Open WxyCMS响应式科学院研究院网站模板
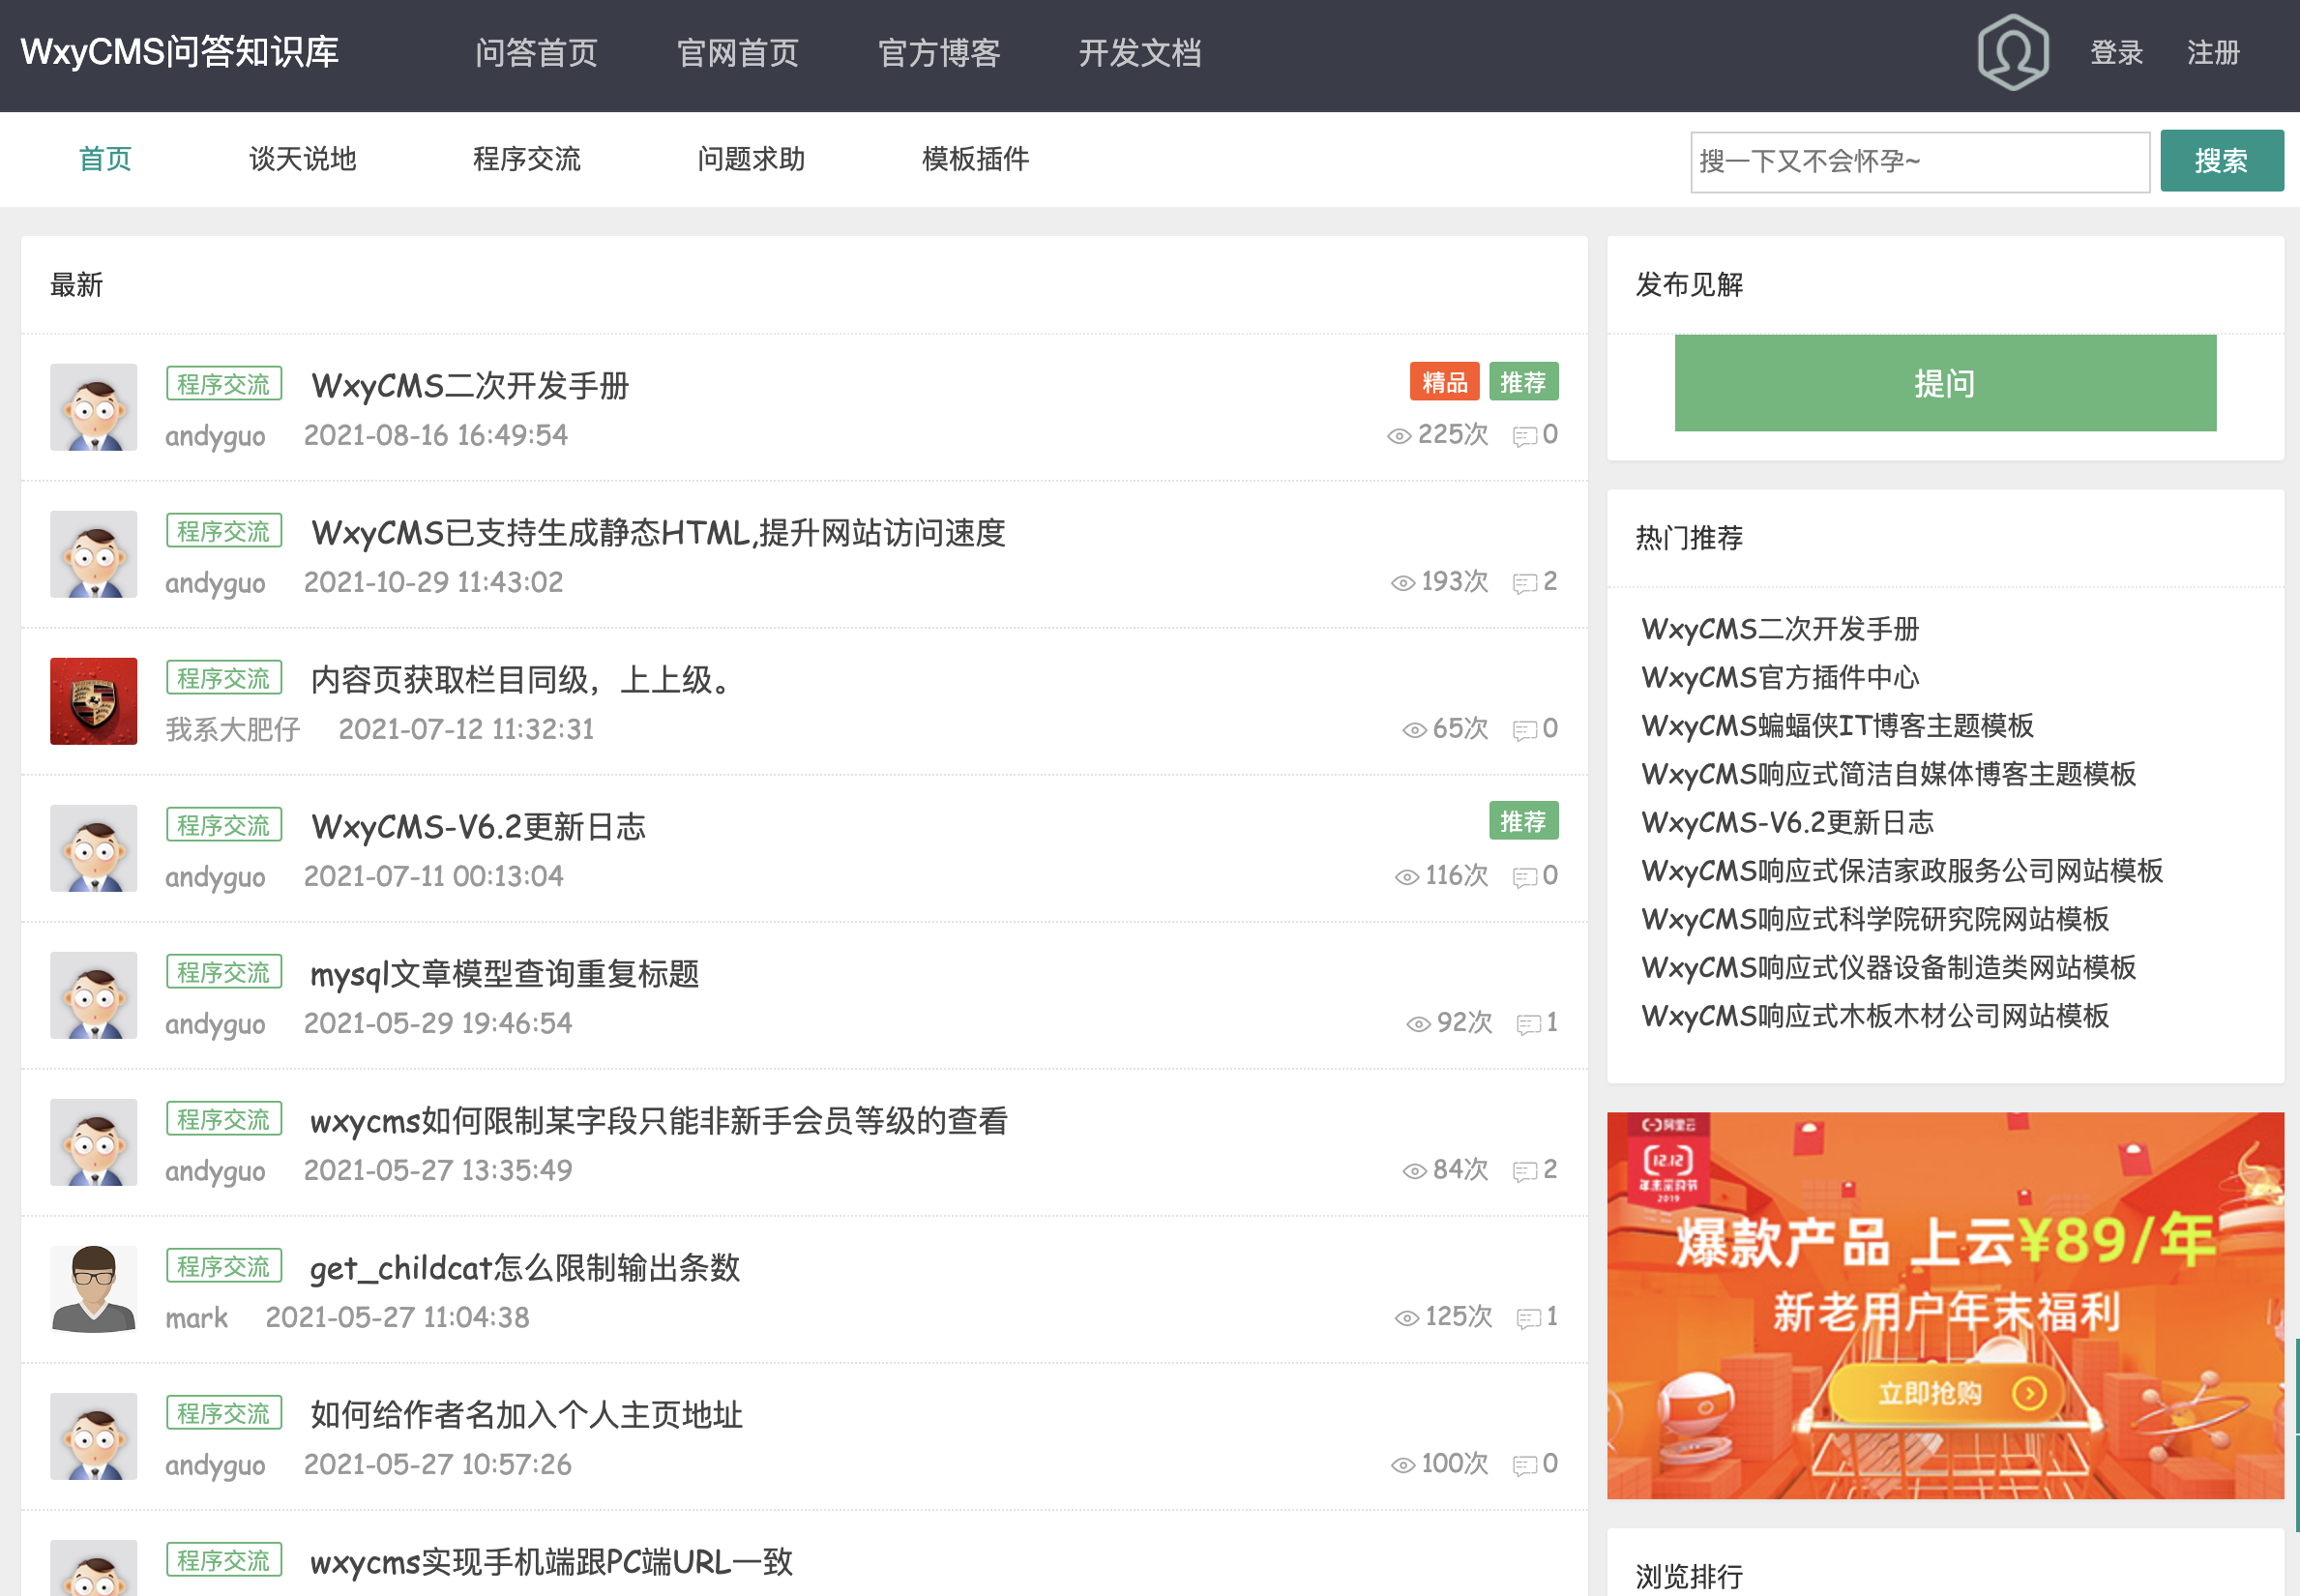The width and height of the screenshot is (2300, 1596). click(1875, 918)
